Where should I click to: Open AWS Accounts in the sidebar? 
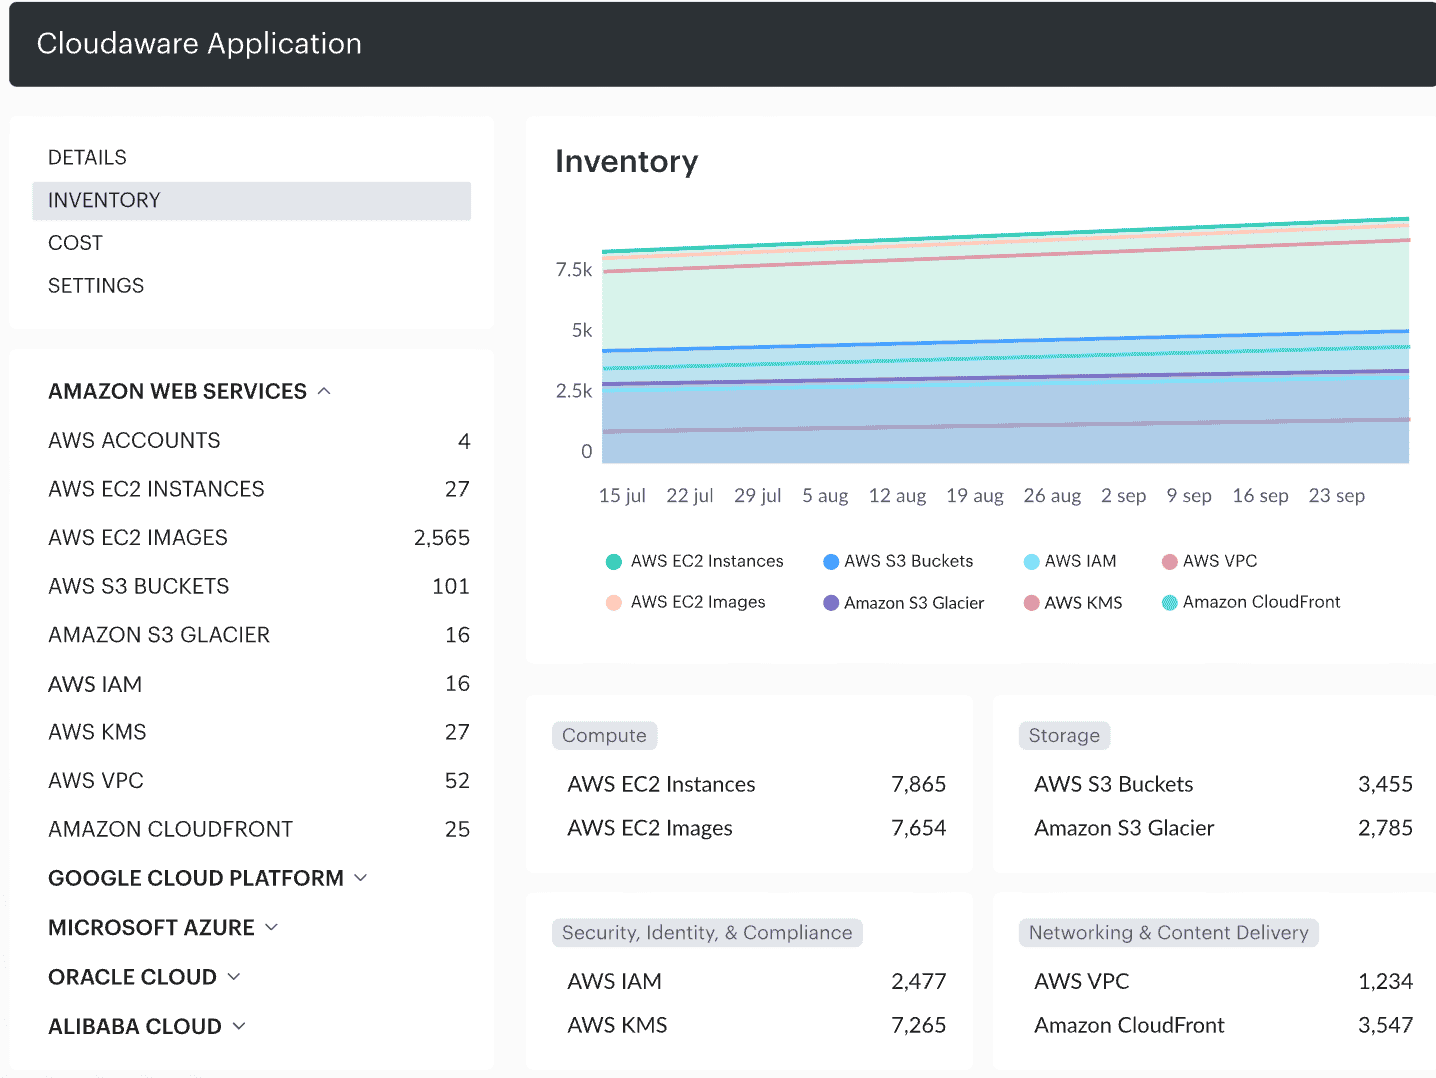point(259,441)
